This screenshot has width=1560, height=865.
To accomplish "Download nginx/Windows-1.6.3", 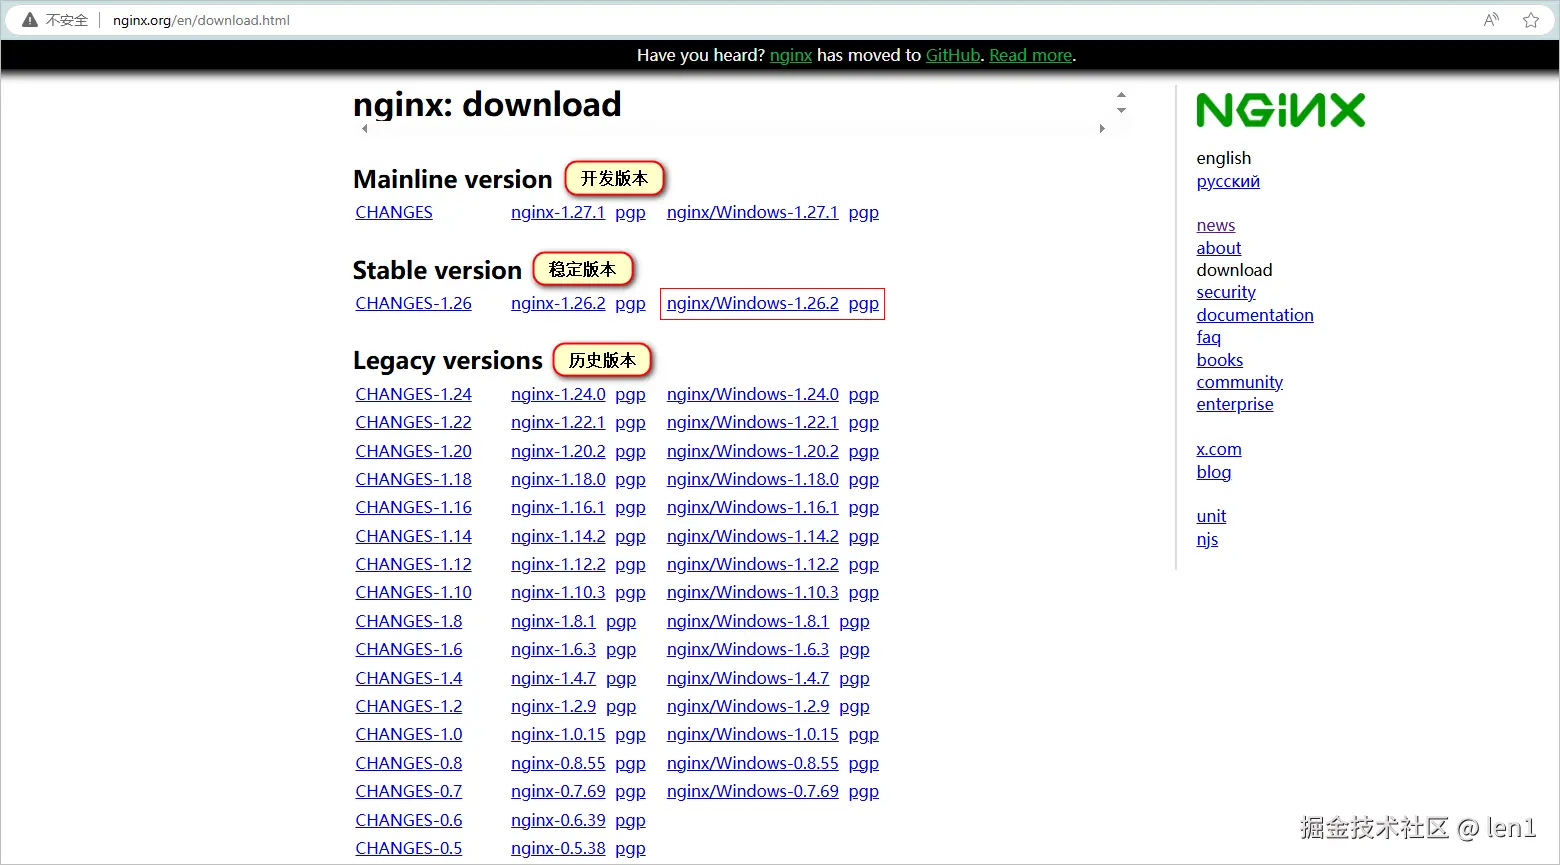I will click(748, 649).
